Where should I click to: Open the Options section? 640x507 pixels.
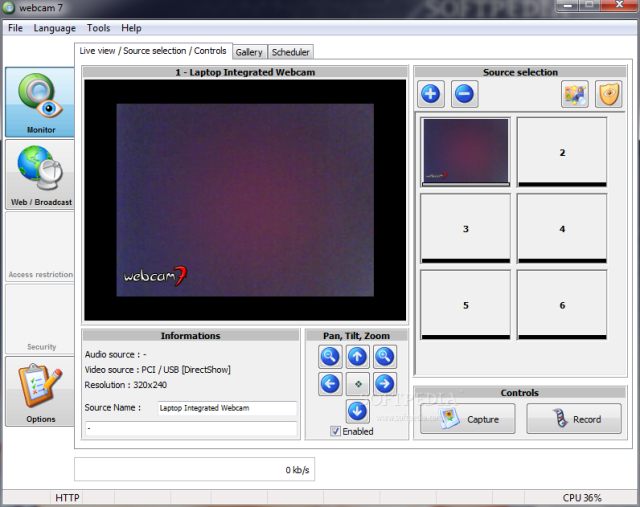[40, 391]
